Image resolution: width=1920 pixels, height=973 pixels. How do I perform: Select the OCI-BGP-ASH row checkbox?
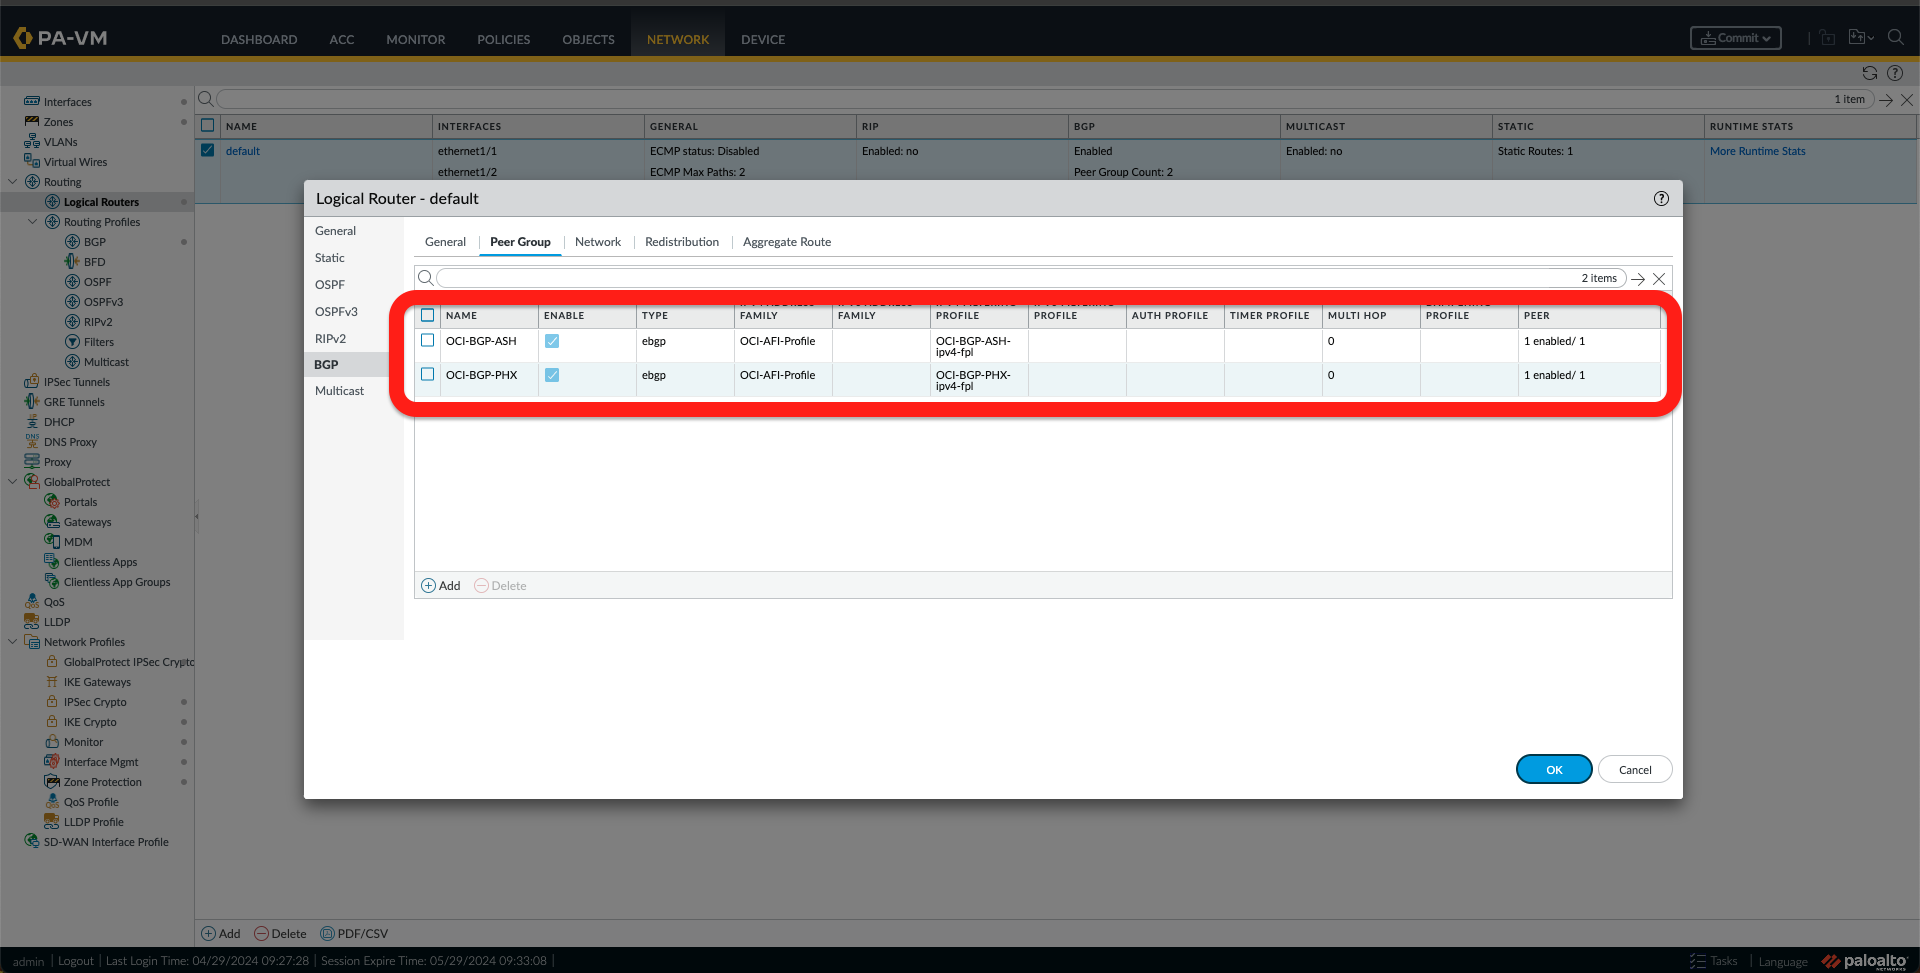[x=428, y=341]
